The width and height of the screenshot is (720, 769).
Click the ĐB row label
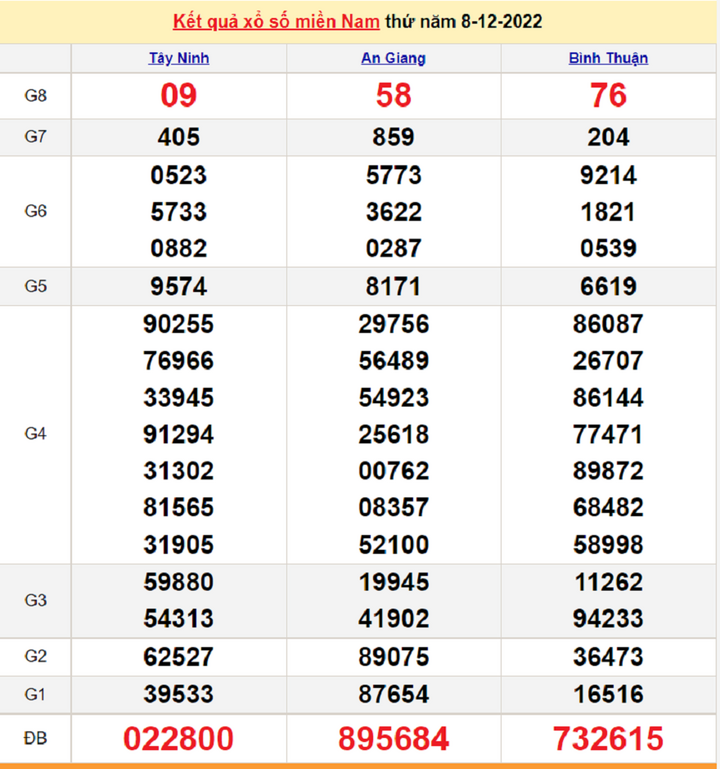[35, 738]
